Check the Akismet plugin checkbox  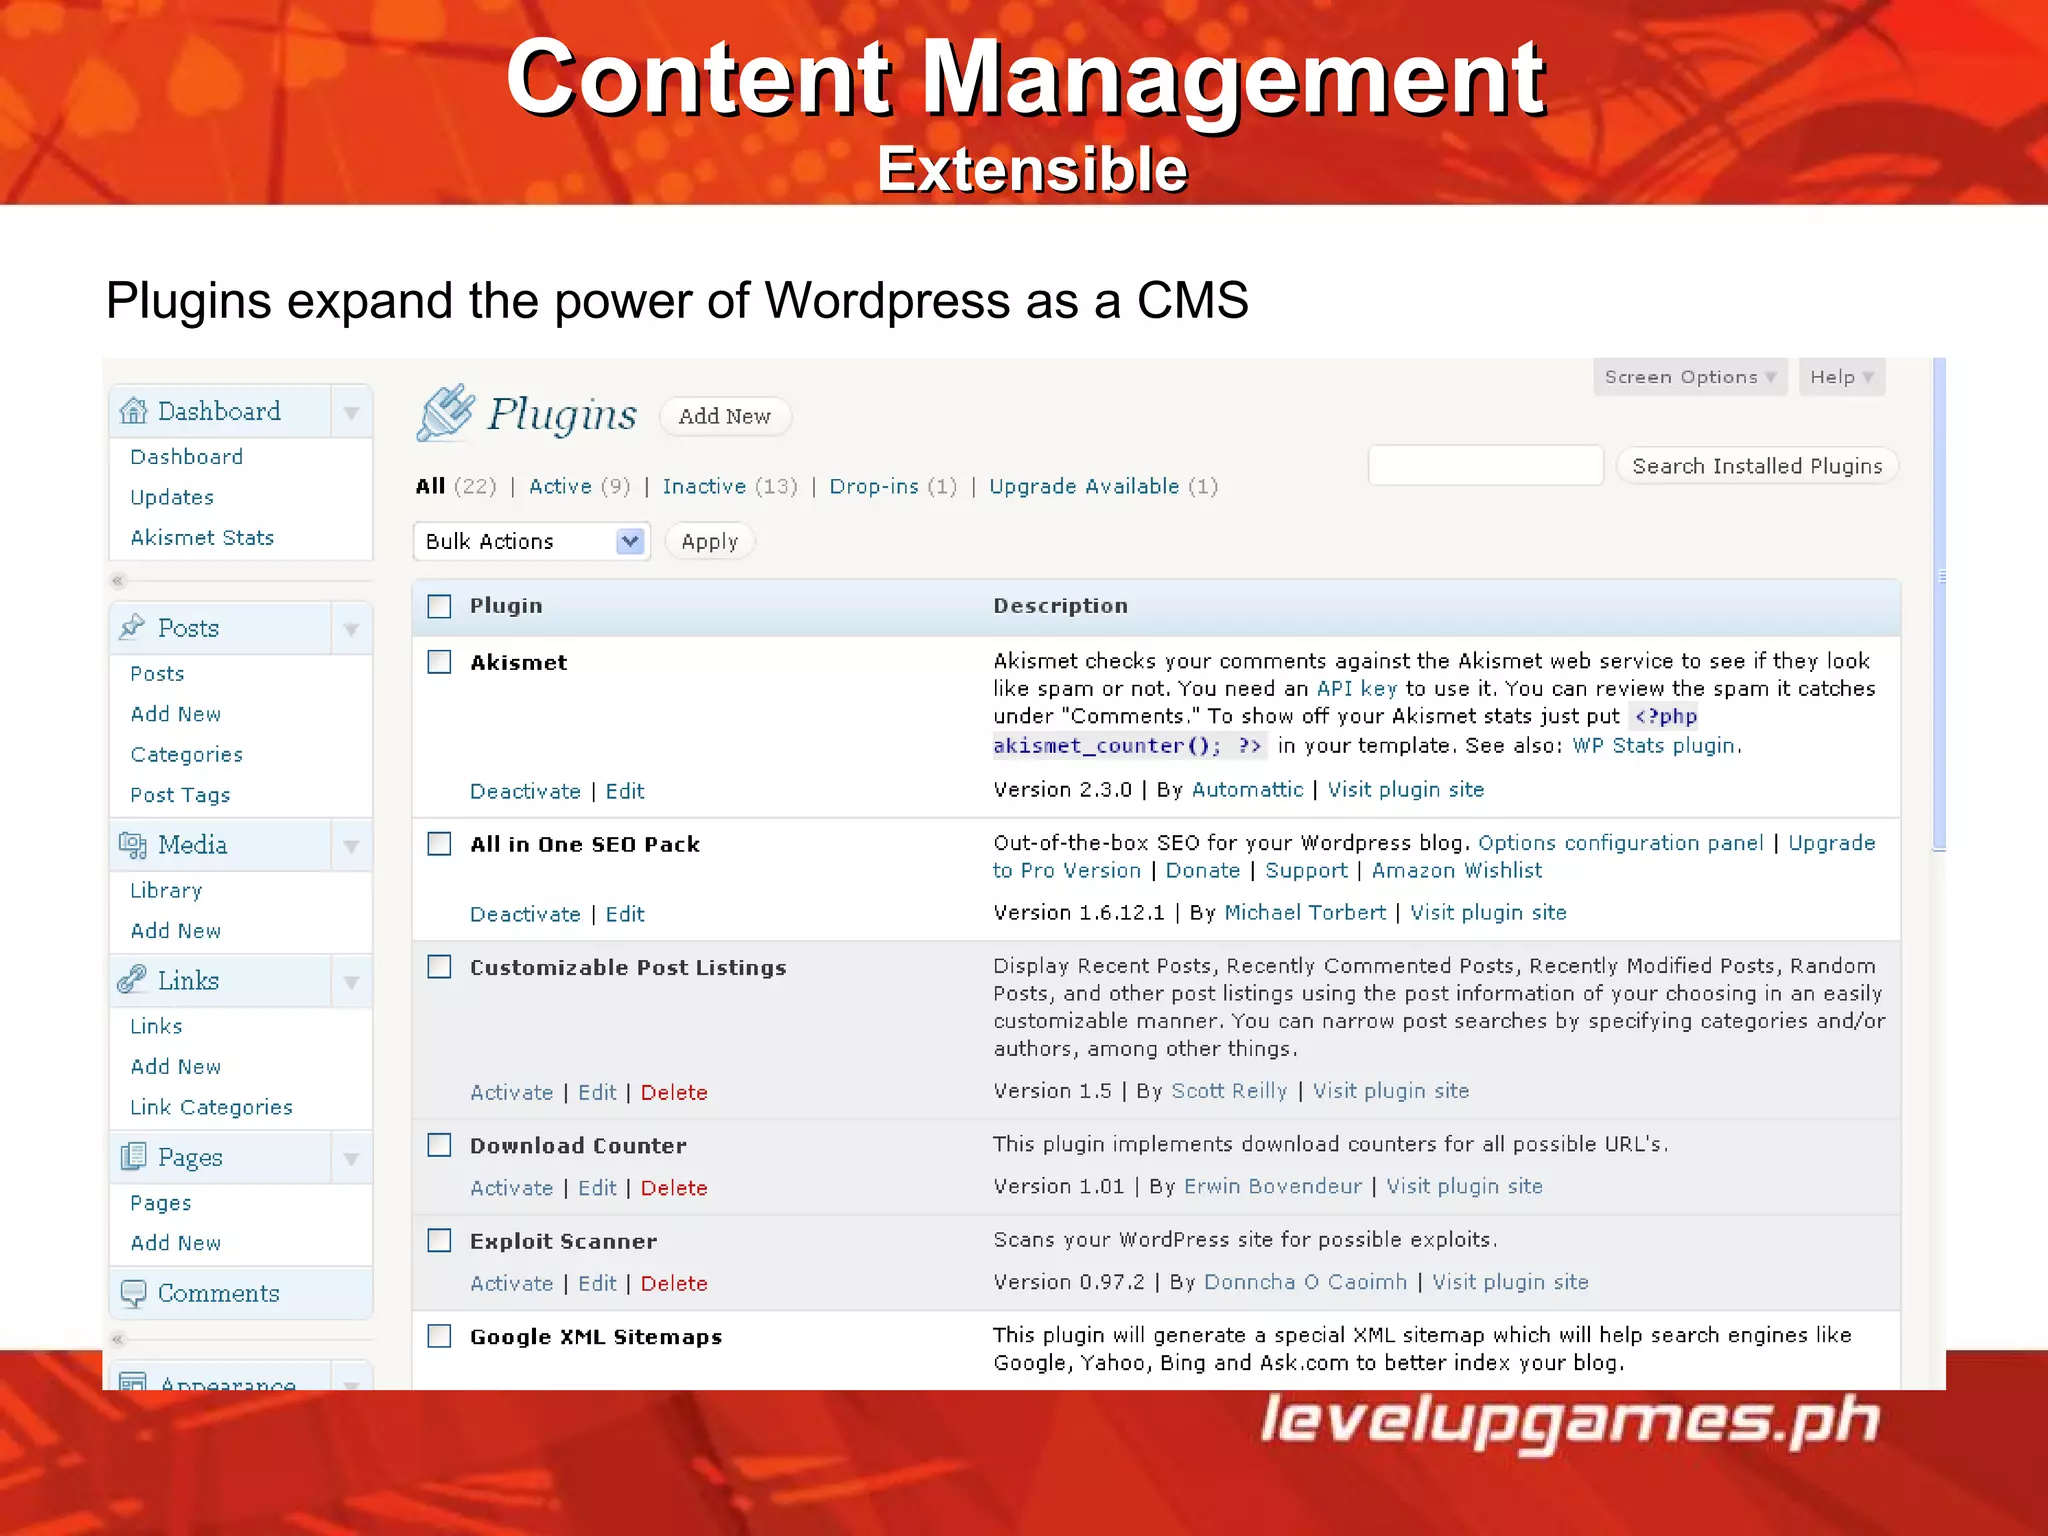point(440,662)
